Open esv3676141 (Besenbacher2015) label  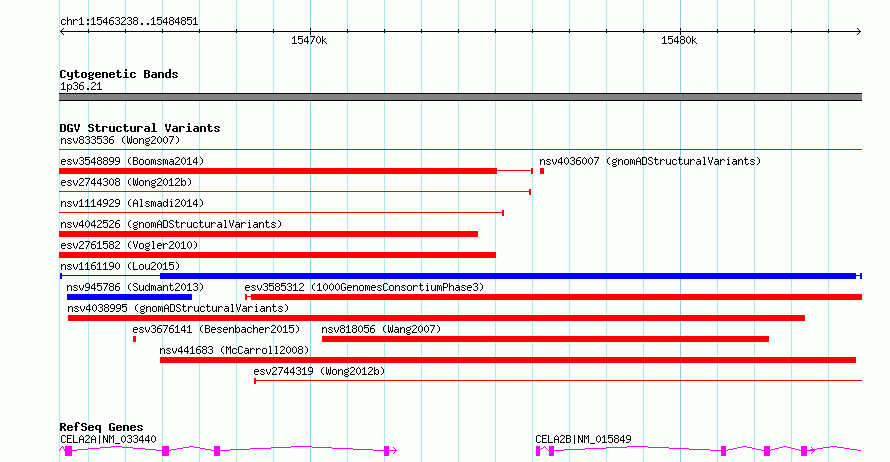click(216, 329)
